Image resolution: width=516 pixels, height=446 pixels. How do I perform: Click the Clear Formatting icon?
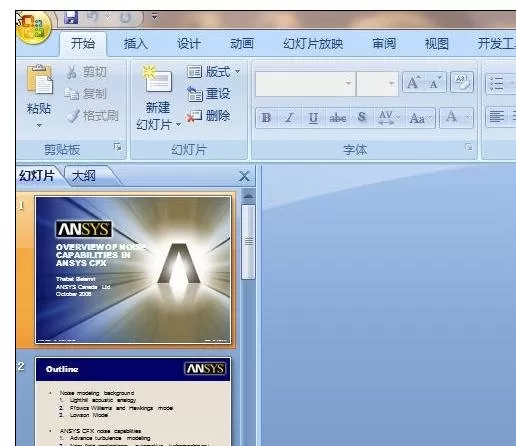pyautogui.click(x=462, y=82)
